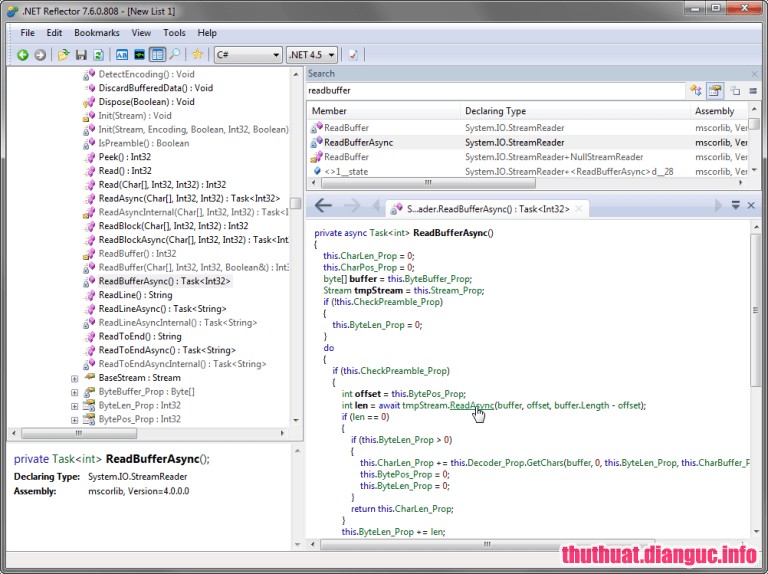The height and width of the screenshot is (574, 768).
Task: Click the last toolbar icon with red checkmark
Action: point(353,55)
